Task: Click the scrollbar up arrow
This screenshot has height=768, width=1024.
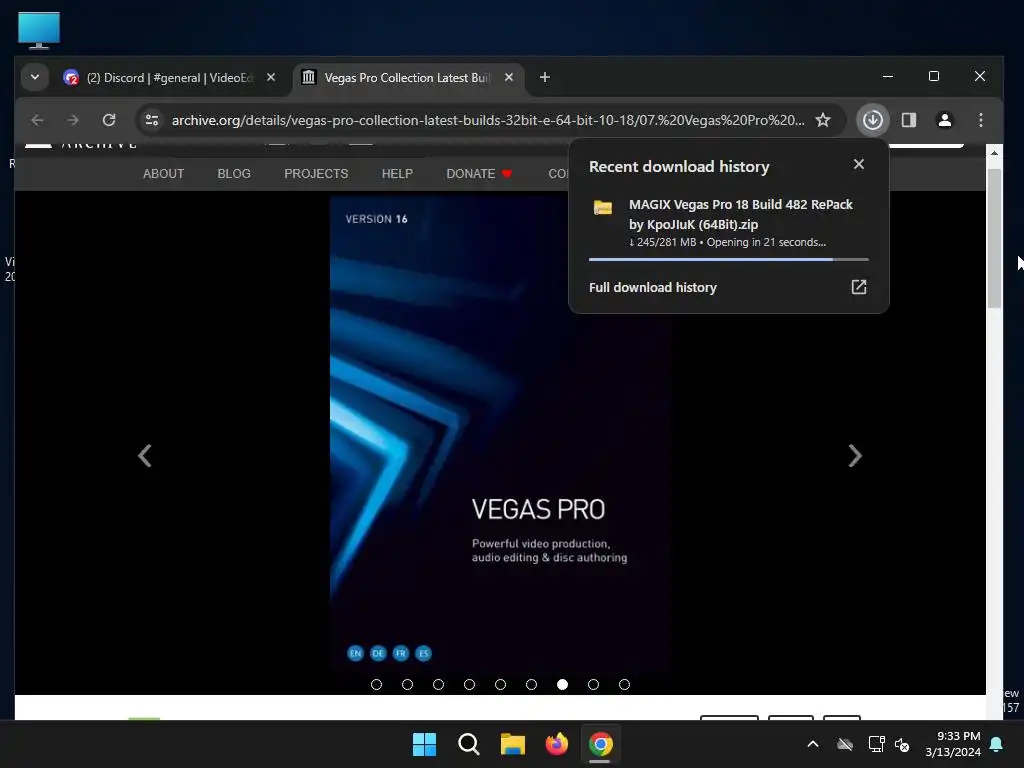Action: pyautogui.click(x=994, y=153)
